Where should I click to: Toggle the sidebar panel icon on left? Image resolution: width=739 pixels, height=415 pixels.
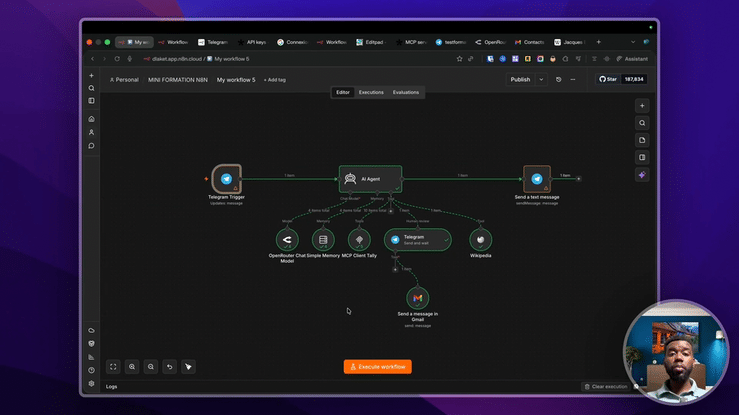click(91, 101)
